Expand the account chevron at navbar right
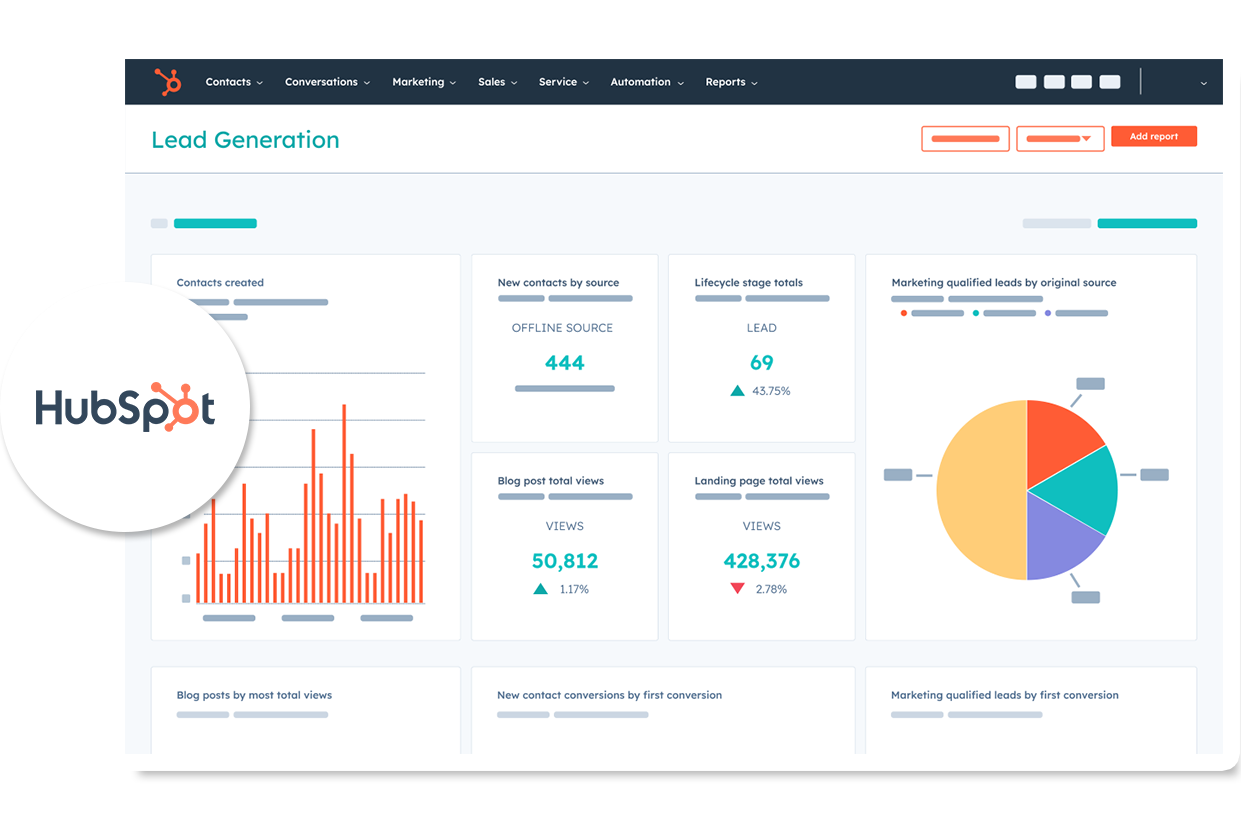The width and height of the screenshot is (1241, 813). point(1203,83)
